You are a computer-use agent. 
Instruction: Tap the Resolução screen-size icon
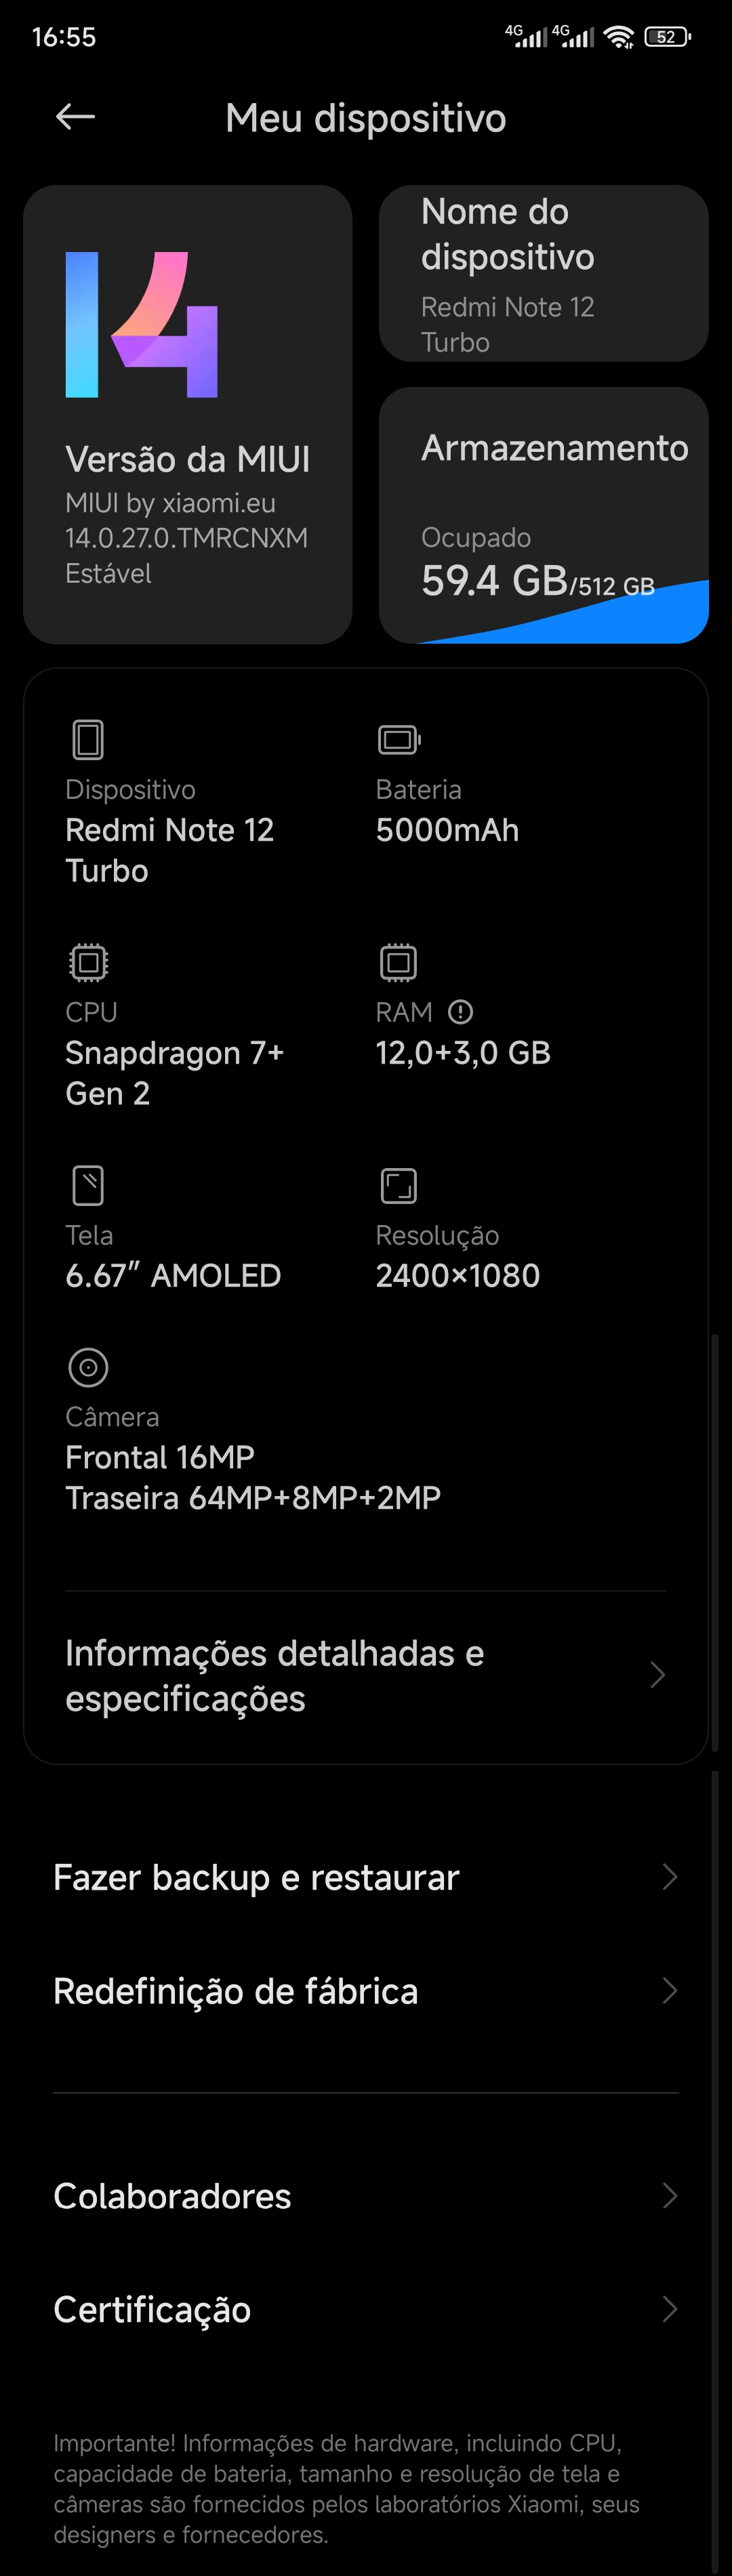click(399, 1186)
